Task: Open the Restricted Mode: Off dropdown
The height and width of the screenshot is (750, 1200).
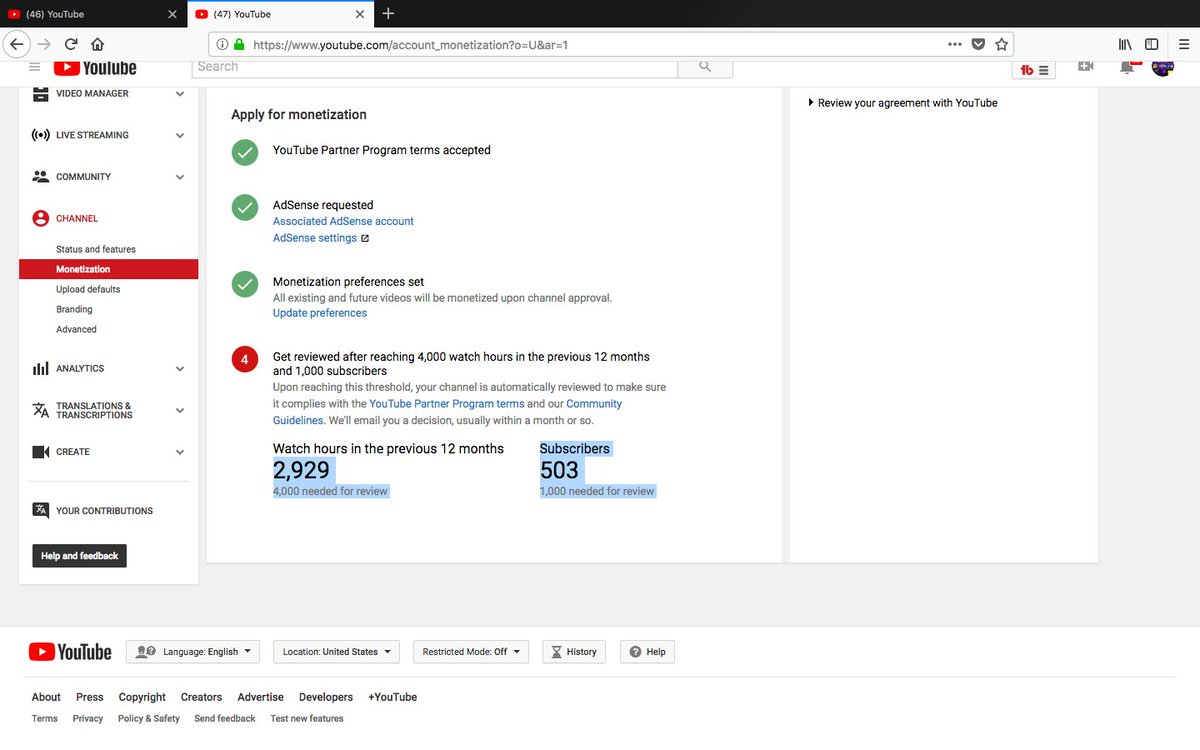Action: 472,652
